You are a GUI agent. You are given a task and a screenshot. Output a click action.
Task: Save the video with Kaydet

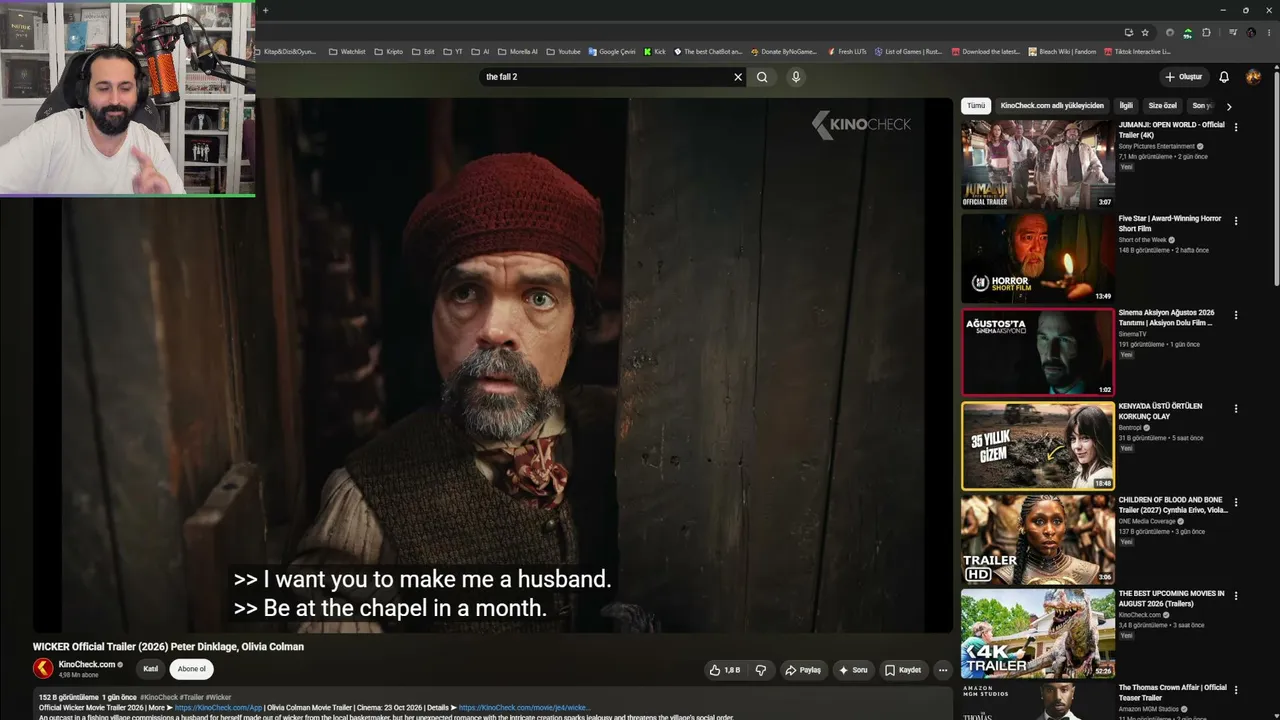pyautogui.click(x=903, y=670)
